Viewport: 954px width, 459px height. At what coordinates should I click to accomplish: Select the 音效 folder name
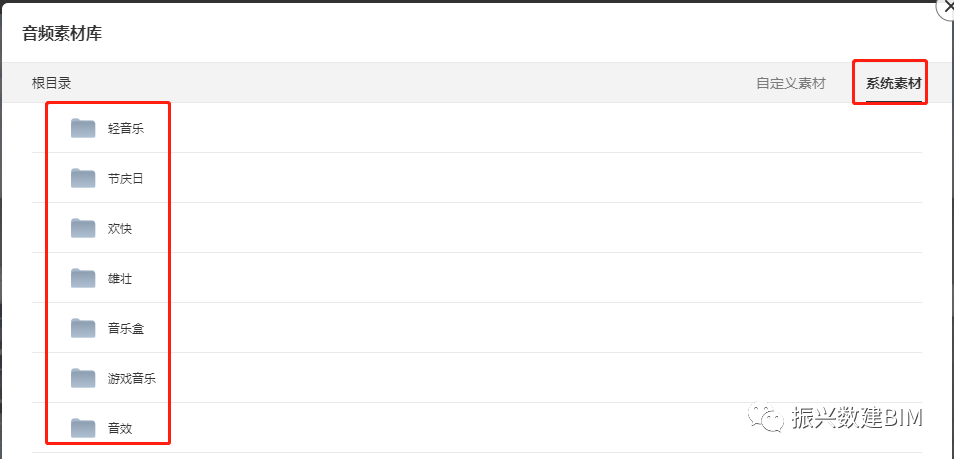[x=120, y=429]
